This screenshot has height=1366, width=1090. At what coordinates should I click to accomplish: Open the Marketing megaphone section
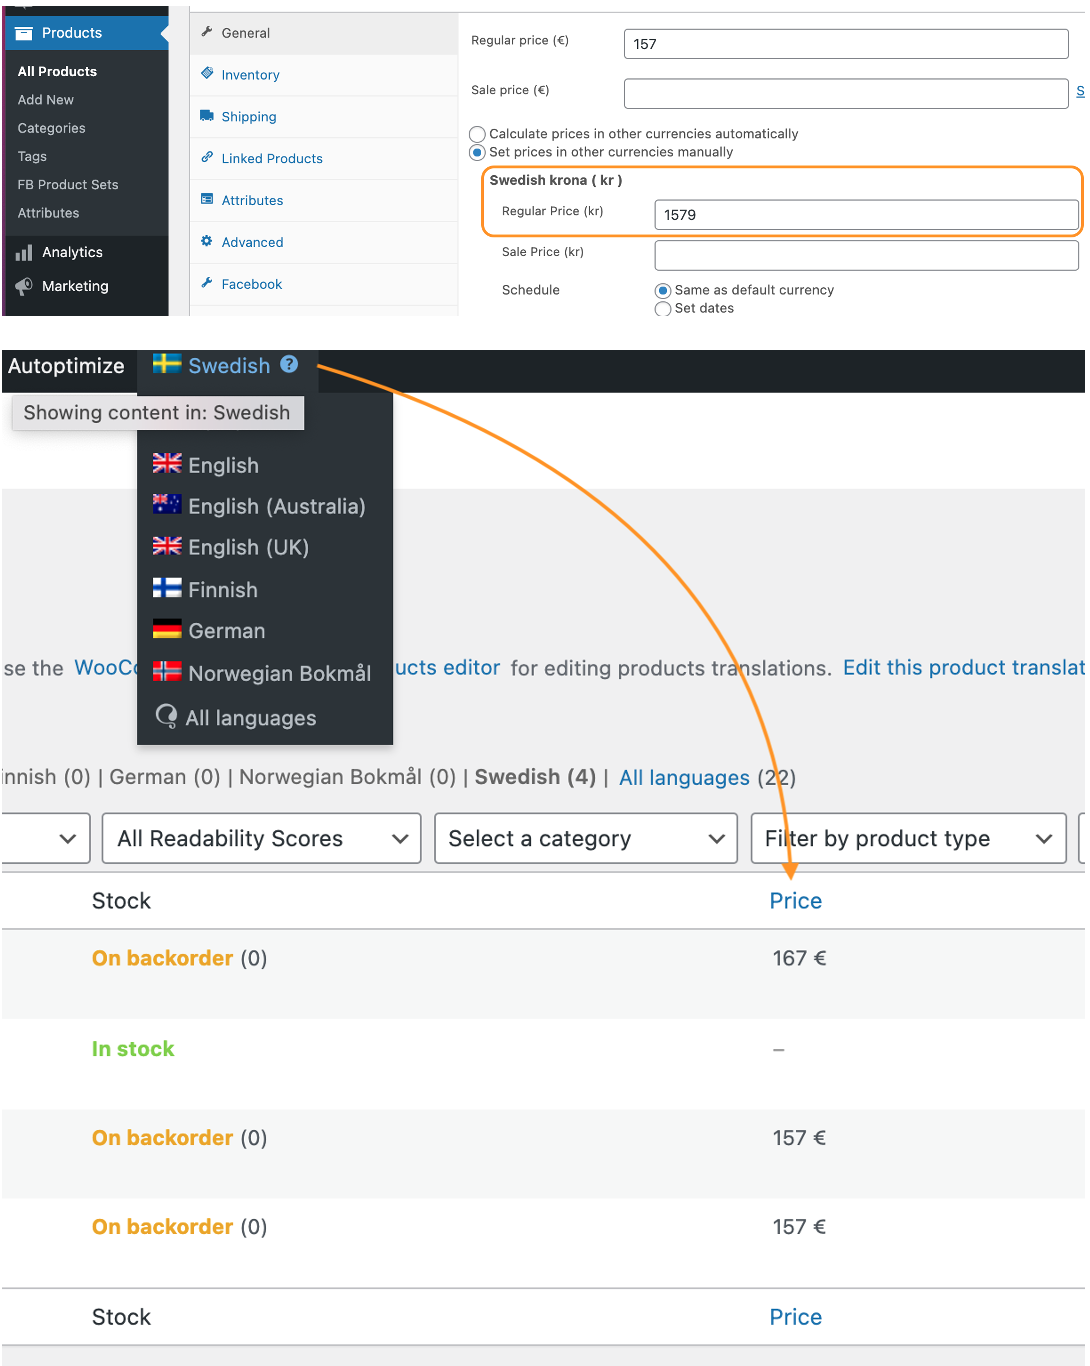pyautogui.click(x=74, y=286)
